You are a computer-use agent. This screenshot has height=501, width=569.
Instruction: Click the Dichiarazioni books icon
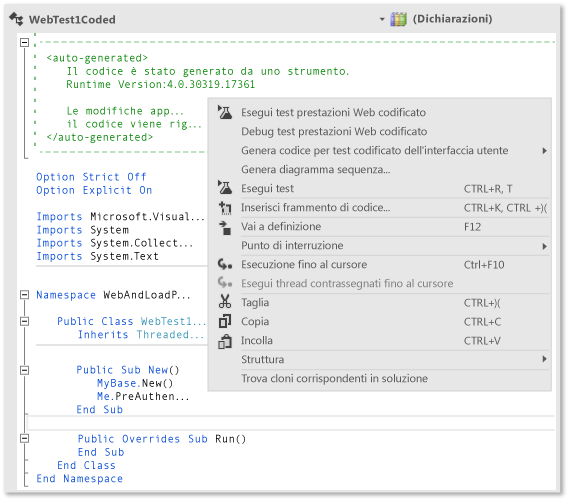[398, 19]
